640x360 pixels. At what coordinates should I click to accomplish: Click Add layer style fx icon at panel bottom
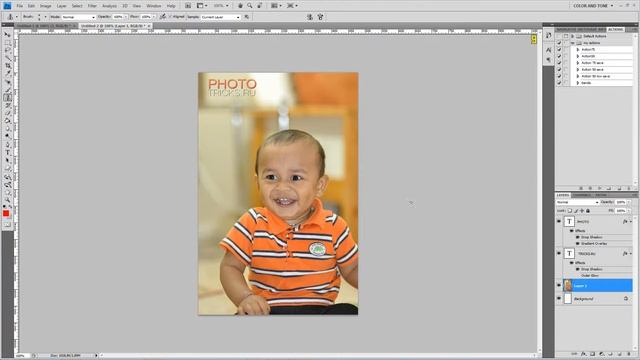(x=583, y=354)
